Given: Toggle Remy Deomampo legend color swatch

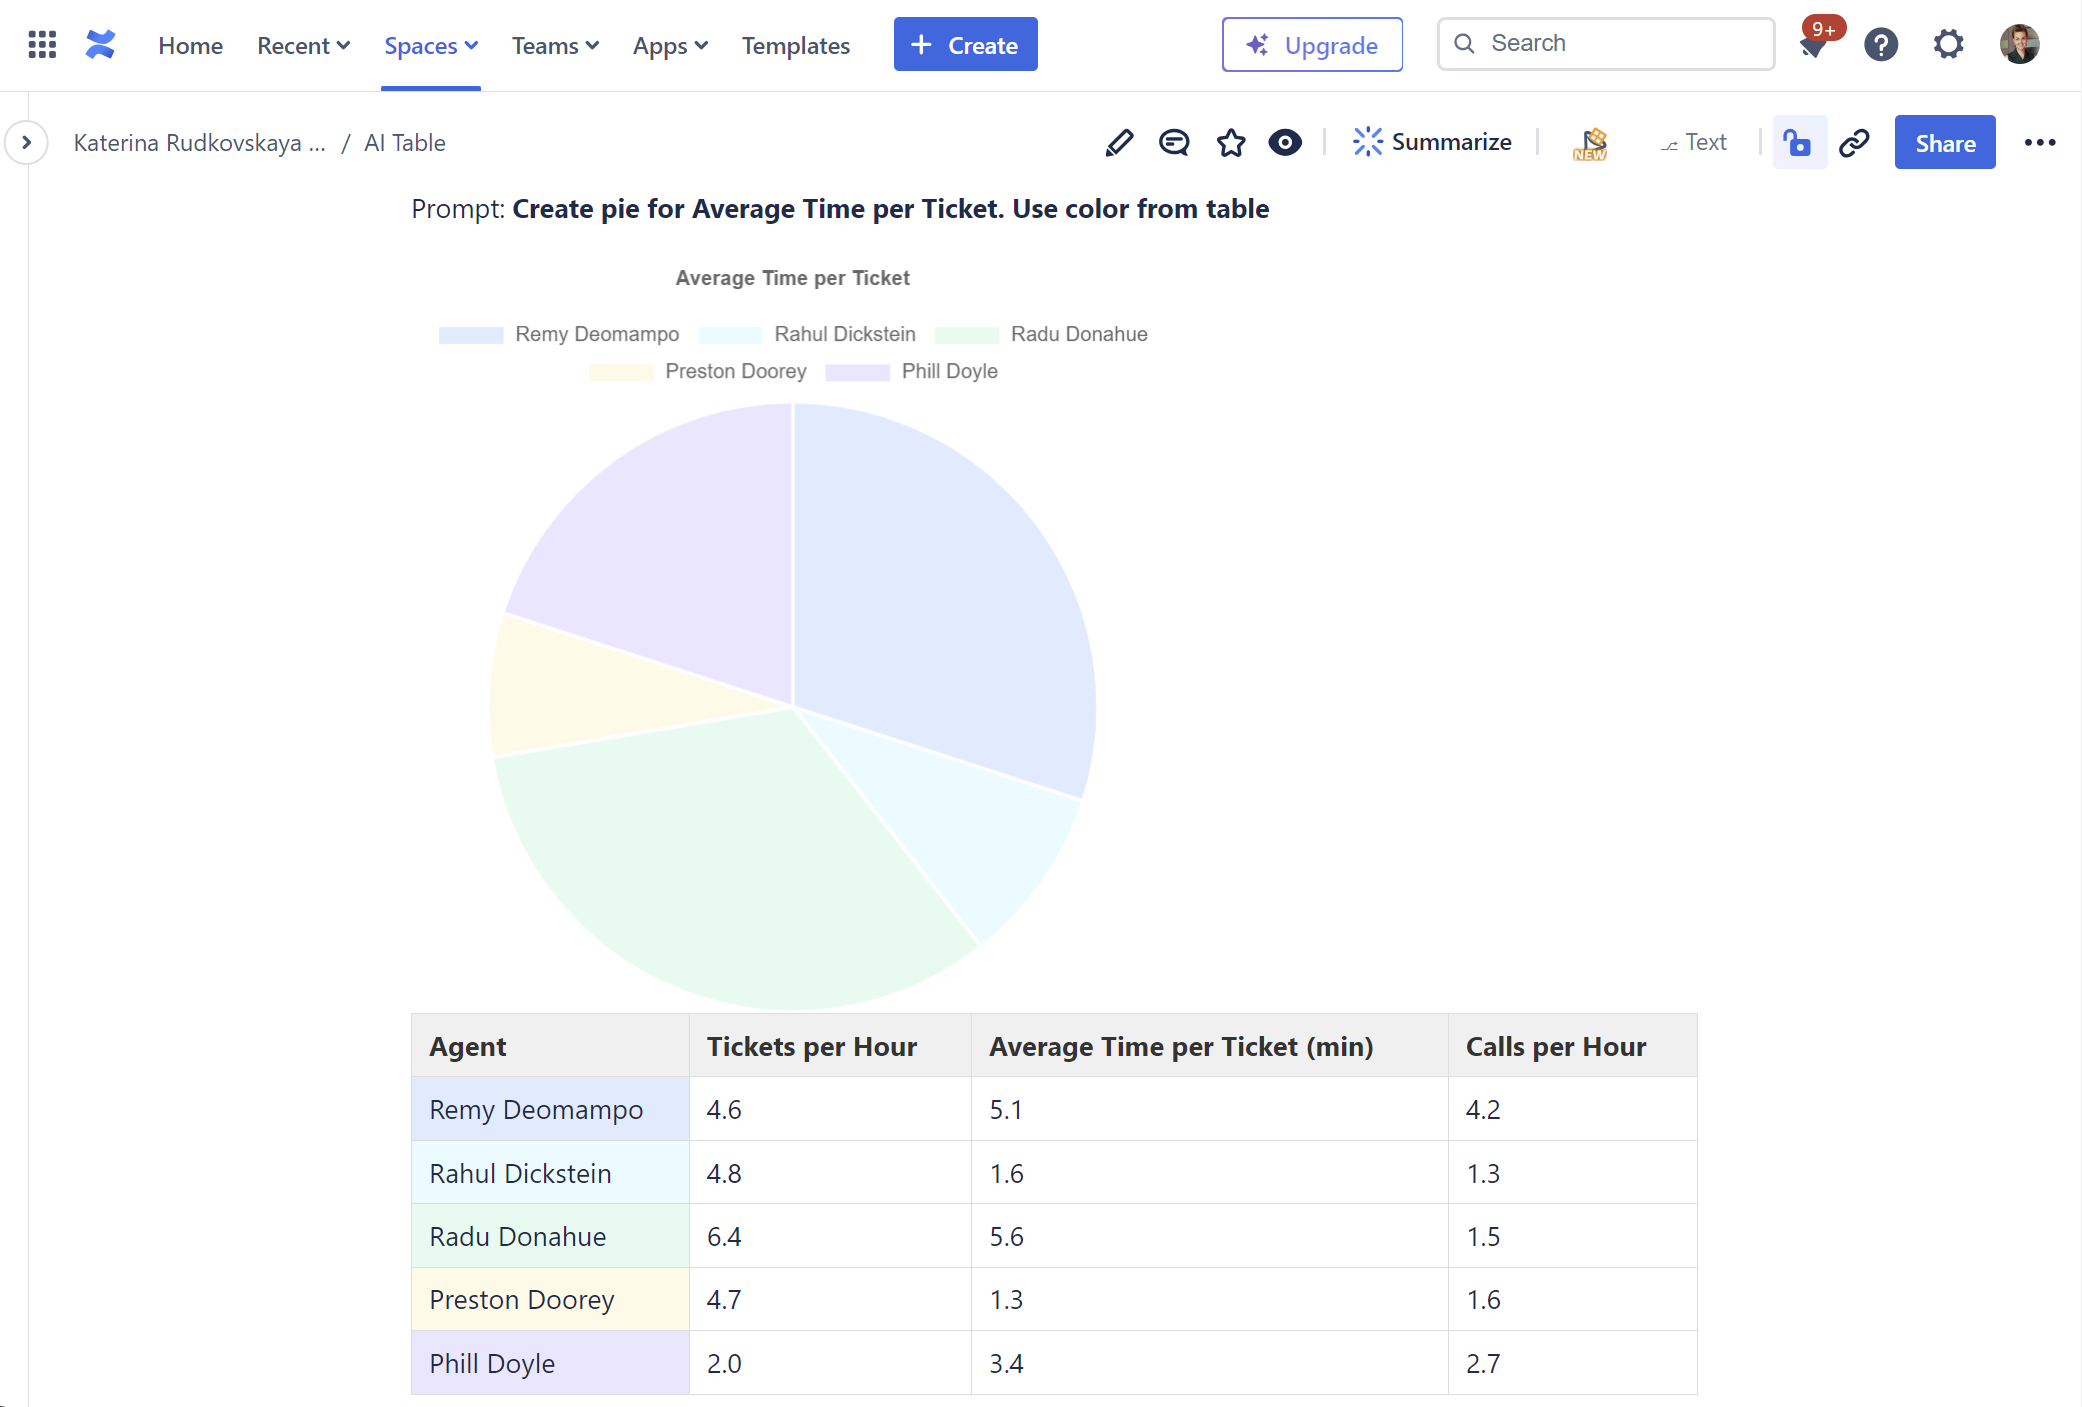Looking at the screenshot, I should [471, 335].
